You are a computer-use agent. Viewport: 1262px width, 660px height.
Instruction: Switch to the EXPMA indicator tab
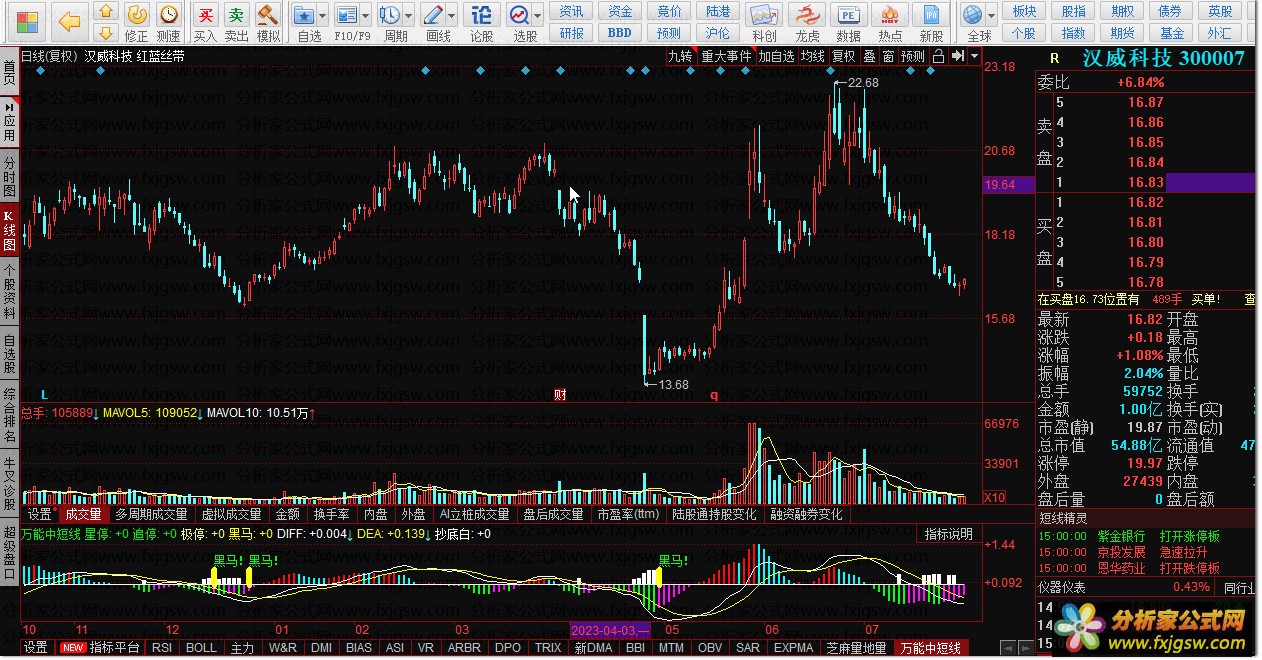coord(793,647)
